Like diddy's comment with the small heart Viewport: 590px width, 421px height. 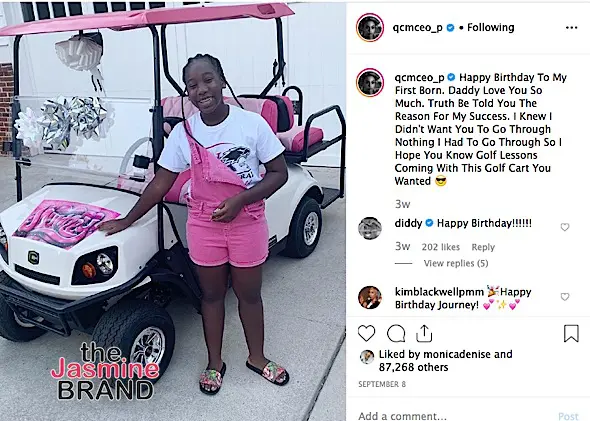click(565, 227)
